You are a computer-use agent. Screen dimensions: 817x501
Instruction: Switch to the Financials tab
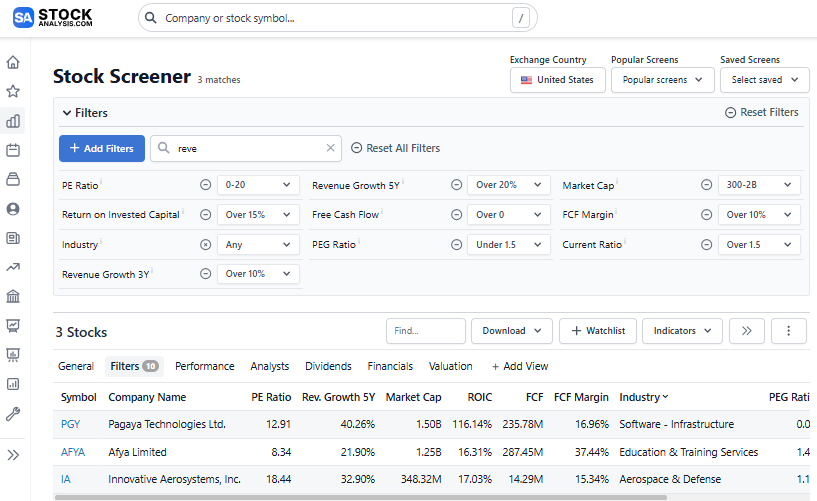[x=390, y=366]
